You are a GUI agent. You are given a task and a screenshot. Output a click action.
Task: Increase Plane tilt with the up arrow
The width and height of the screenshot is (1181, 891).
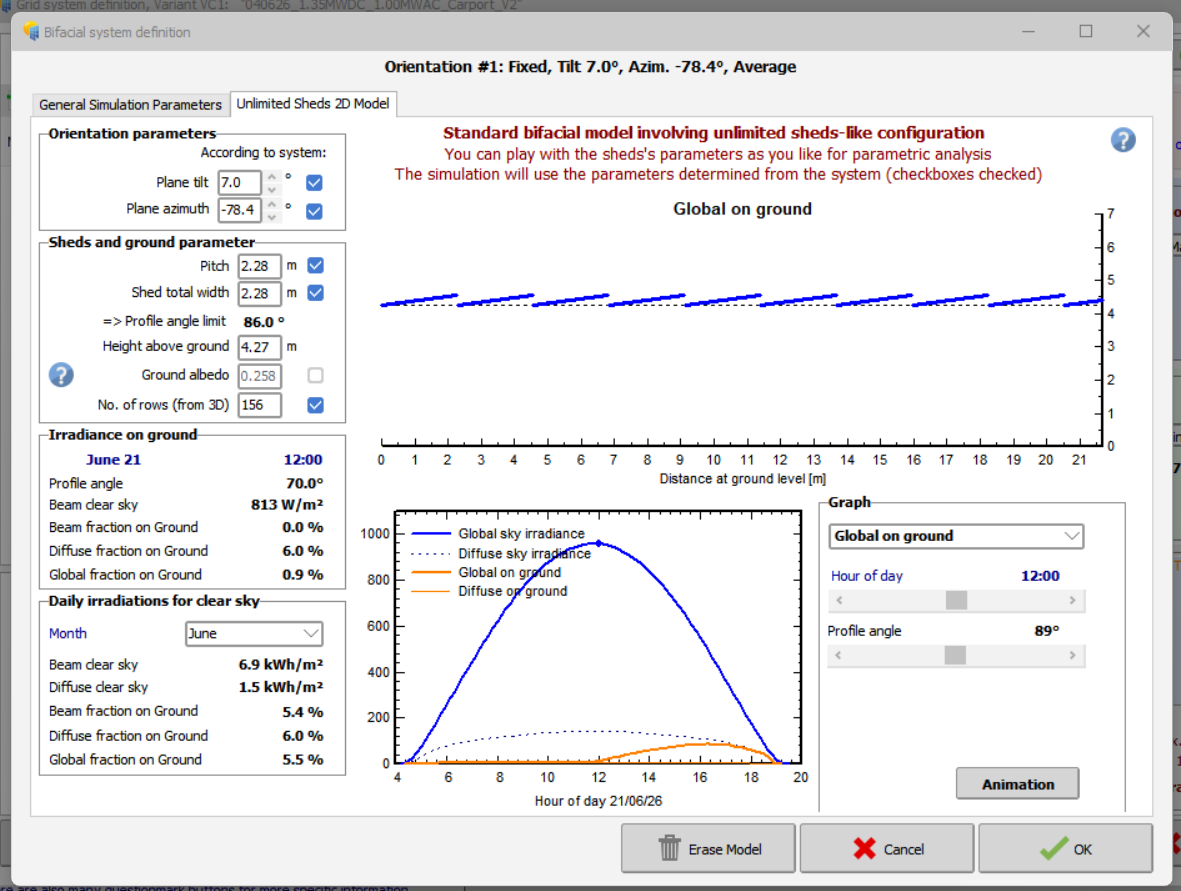point(272,177)
